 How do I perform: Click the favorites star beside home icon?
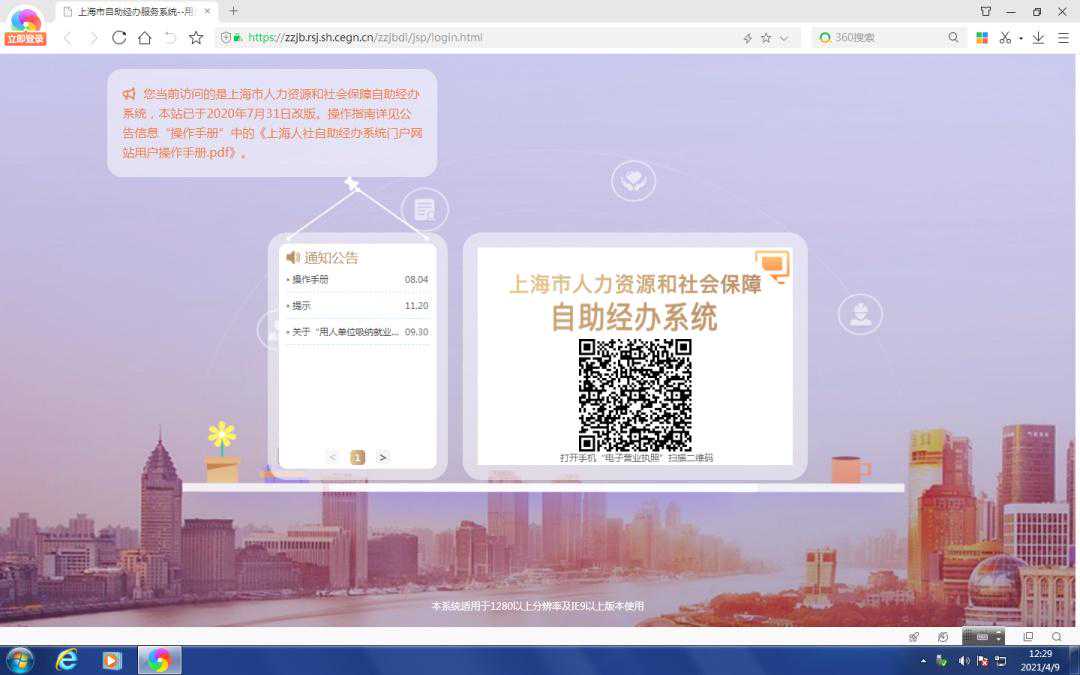196,38
